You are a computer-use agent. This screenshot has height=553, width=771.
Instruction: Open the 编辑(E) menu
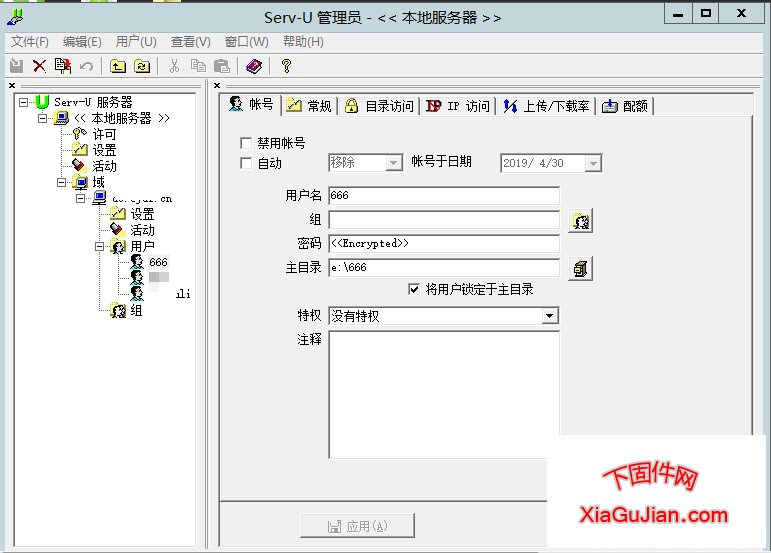coord(82,42)
